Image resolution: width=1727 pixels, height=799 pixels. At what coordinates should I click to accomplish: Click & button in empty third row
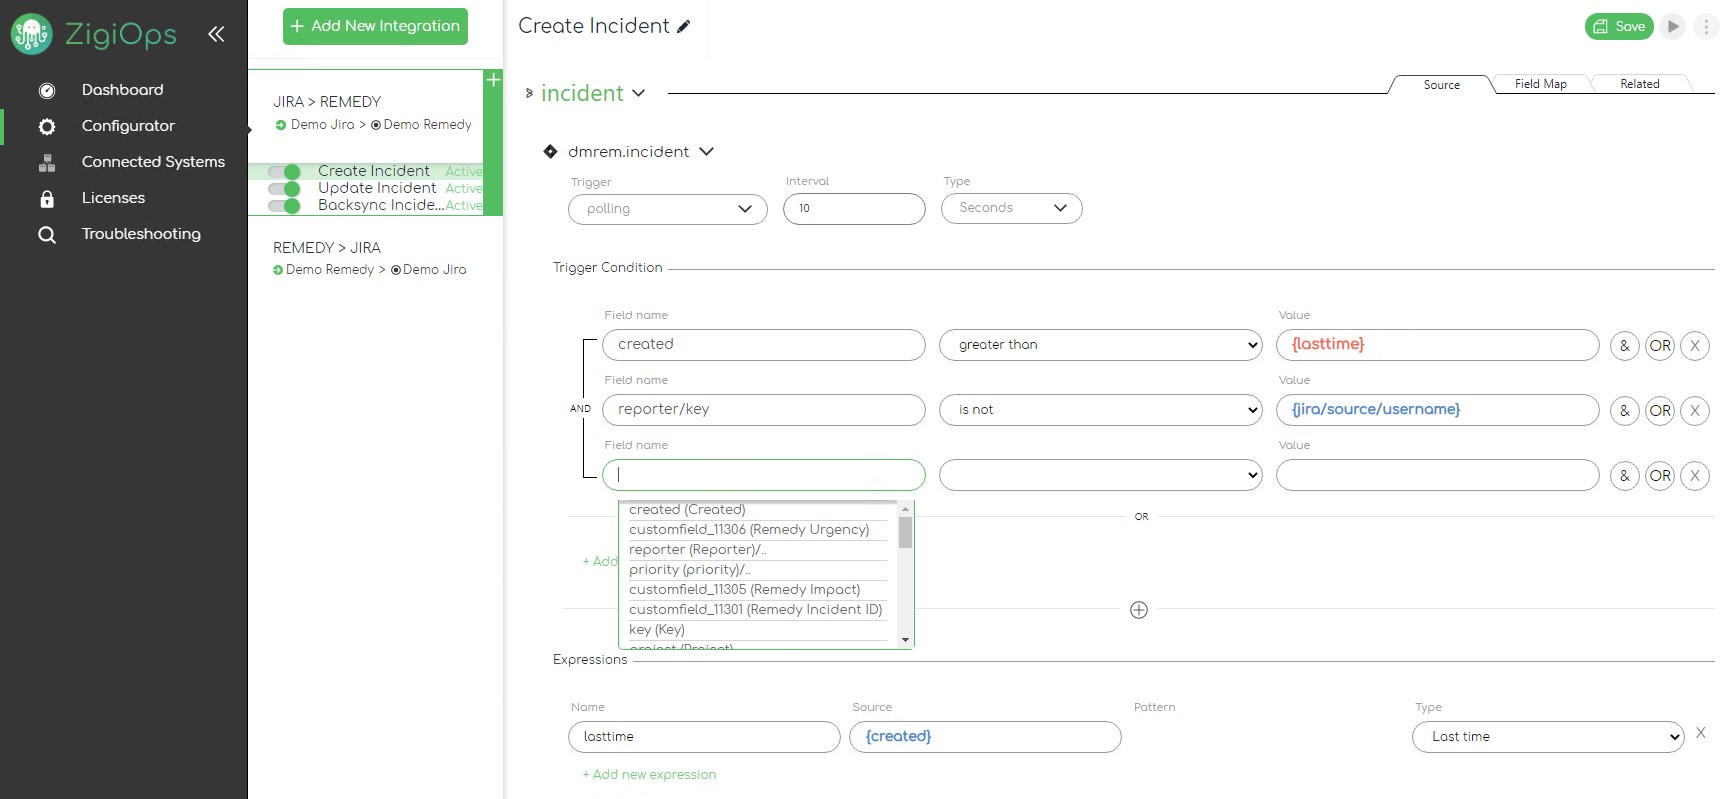tap(1625, 476)
